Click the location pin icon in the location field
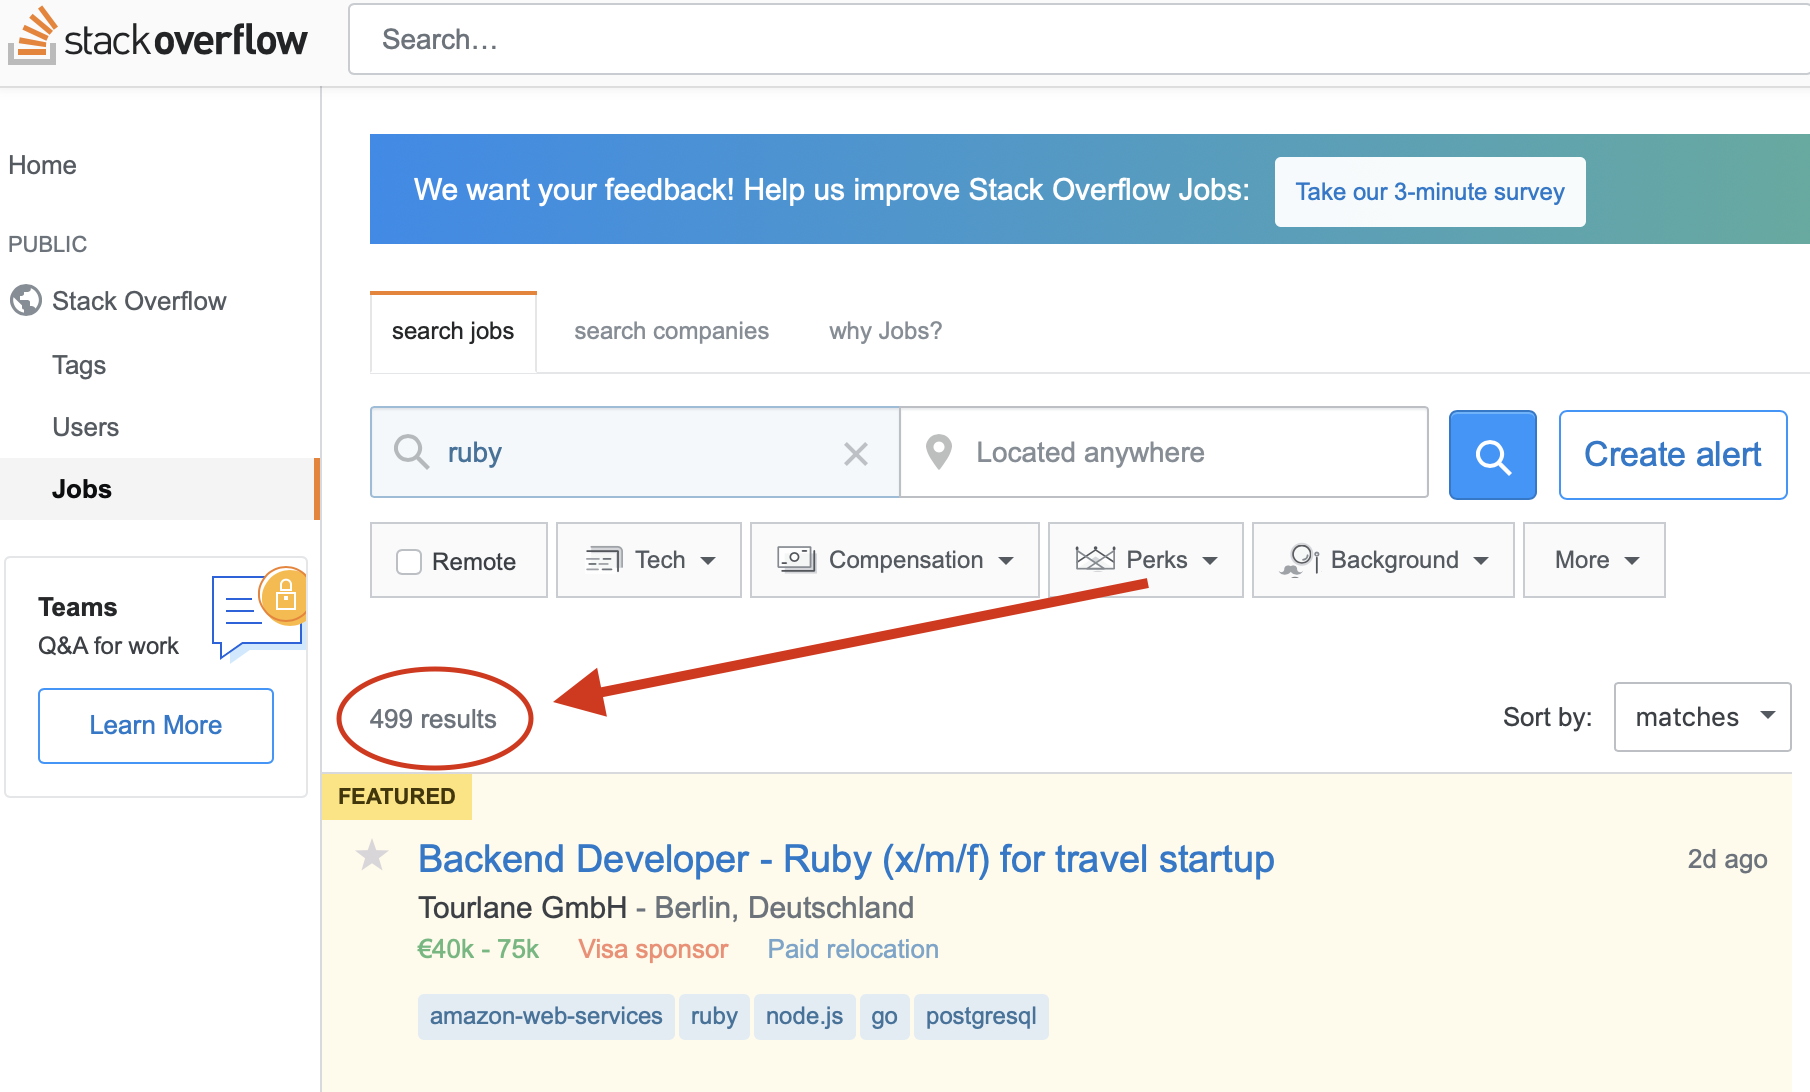This screenshot has height=1092, width=1810. (938, 452)
